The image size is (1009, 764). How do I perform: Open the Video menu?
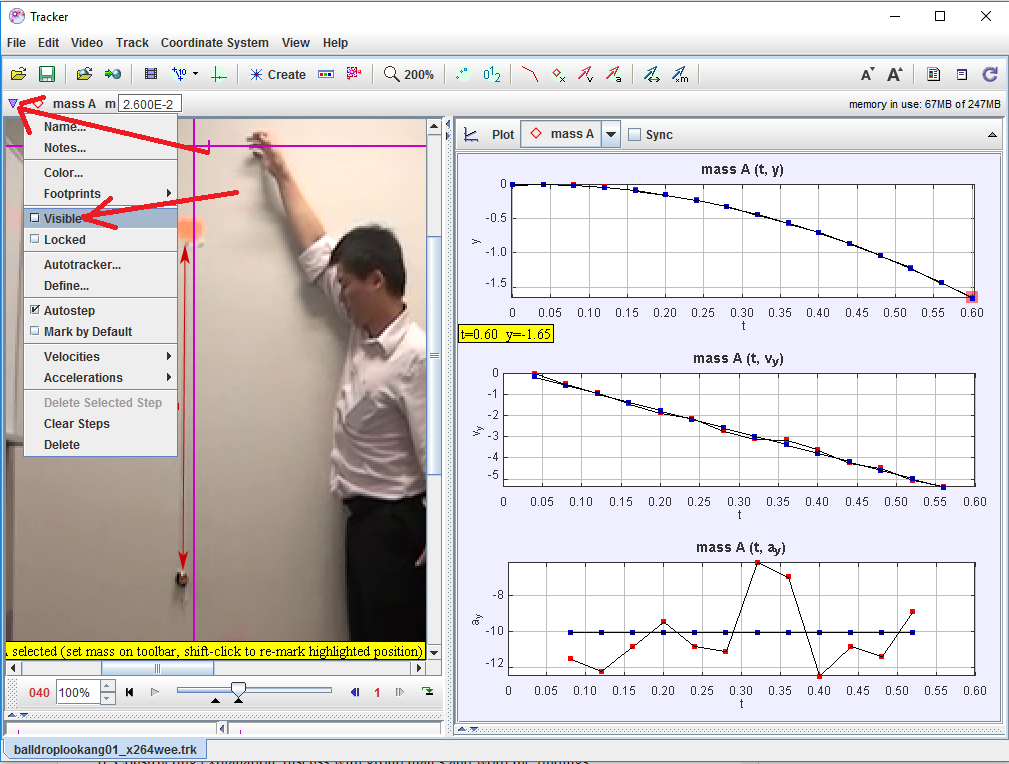(x=87, y=42)
